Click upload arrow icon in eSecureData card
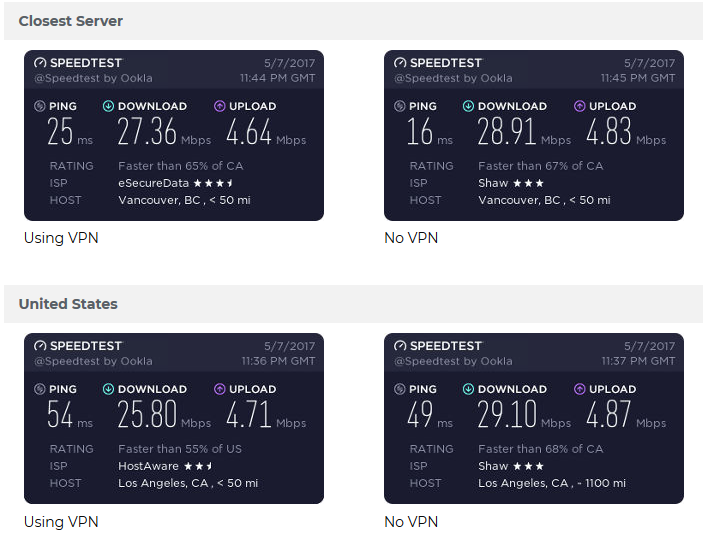Screen dimensions: 703x536 219,106
